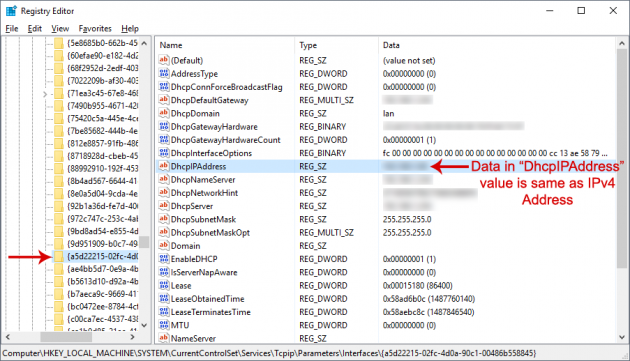This screenshot has height=361, width=630.
Task: Select the {ae4bb5d7-0e9a-4b key
Action: 102,269
